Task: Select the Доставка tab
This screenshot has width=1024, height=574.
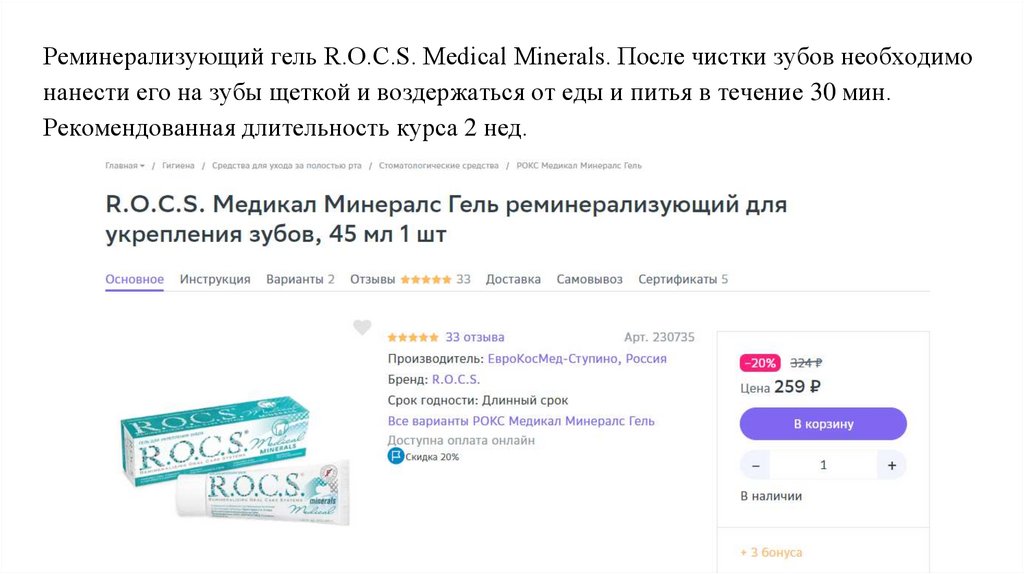Action: pyautogui.click(x=513, y=279)
